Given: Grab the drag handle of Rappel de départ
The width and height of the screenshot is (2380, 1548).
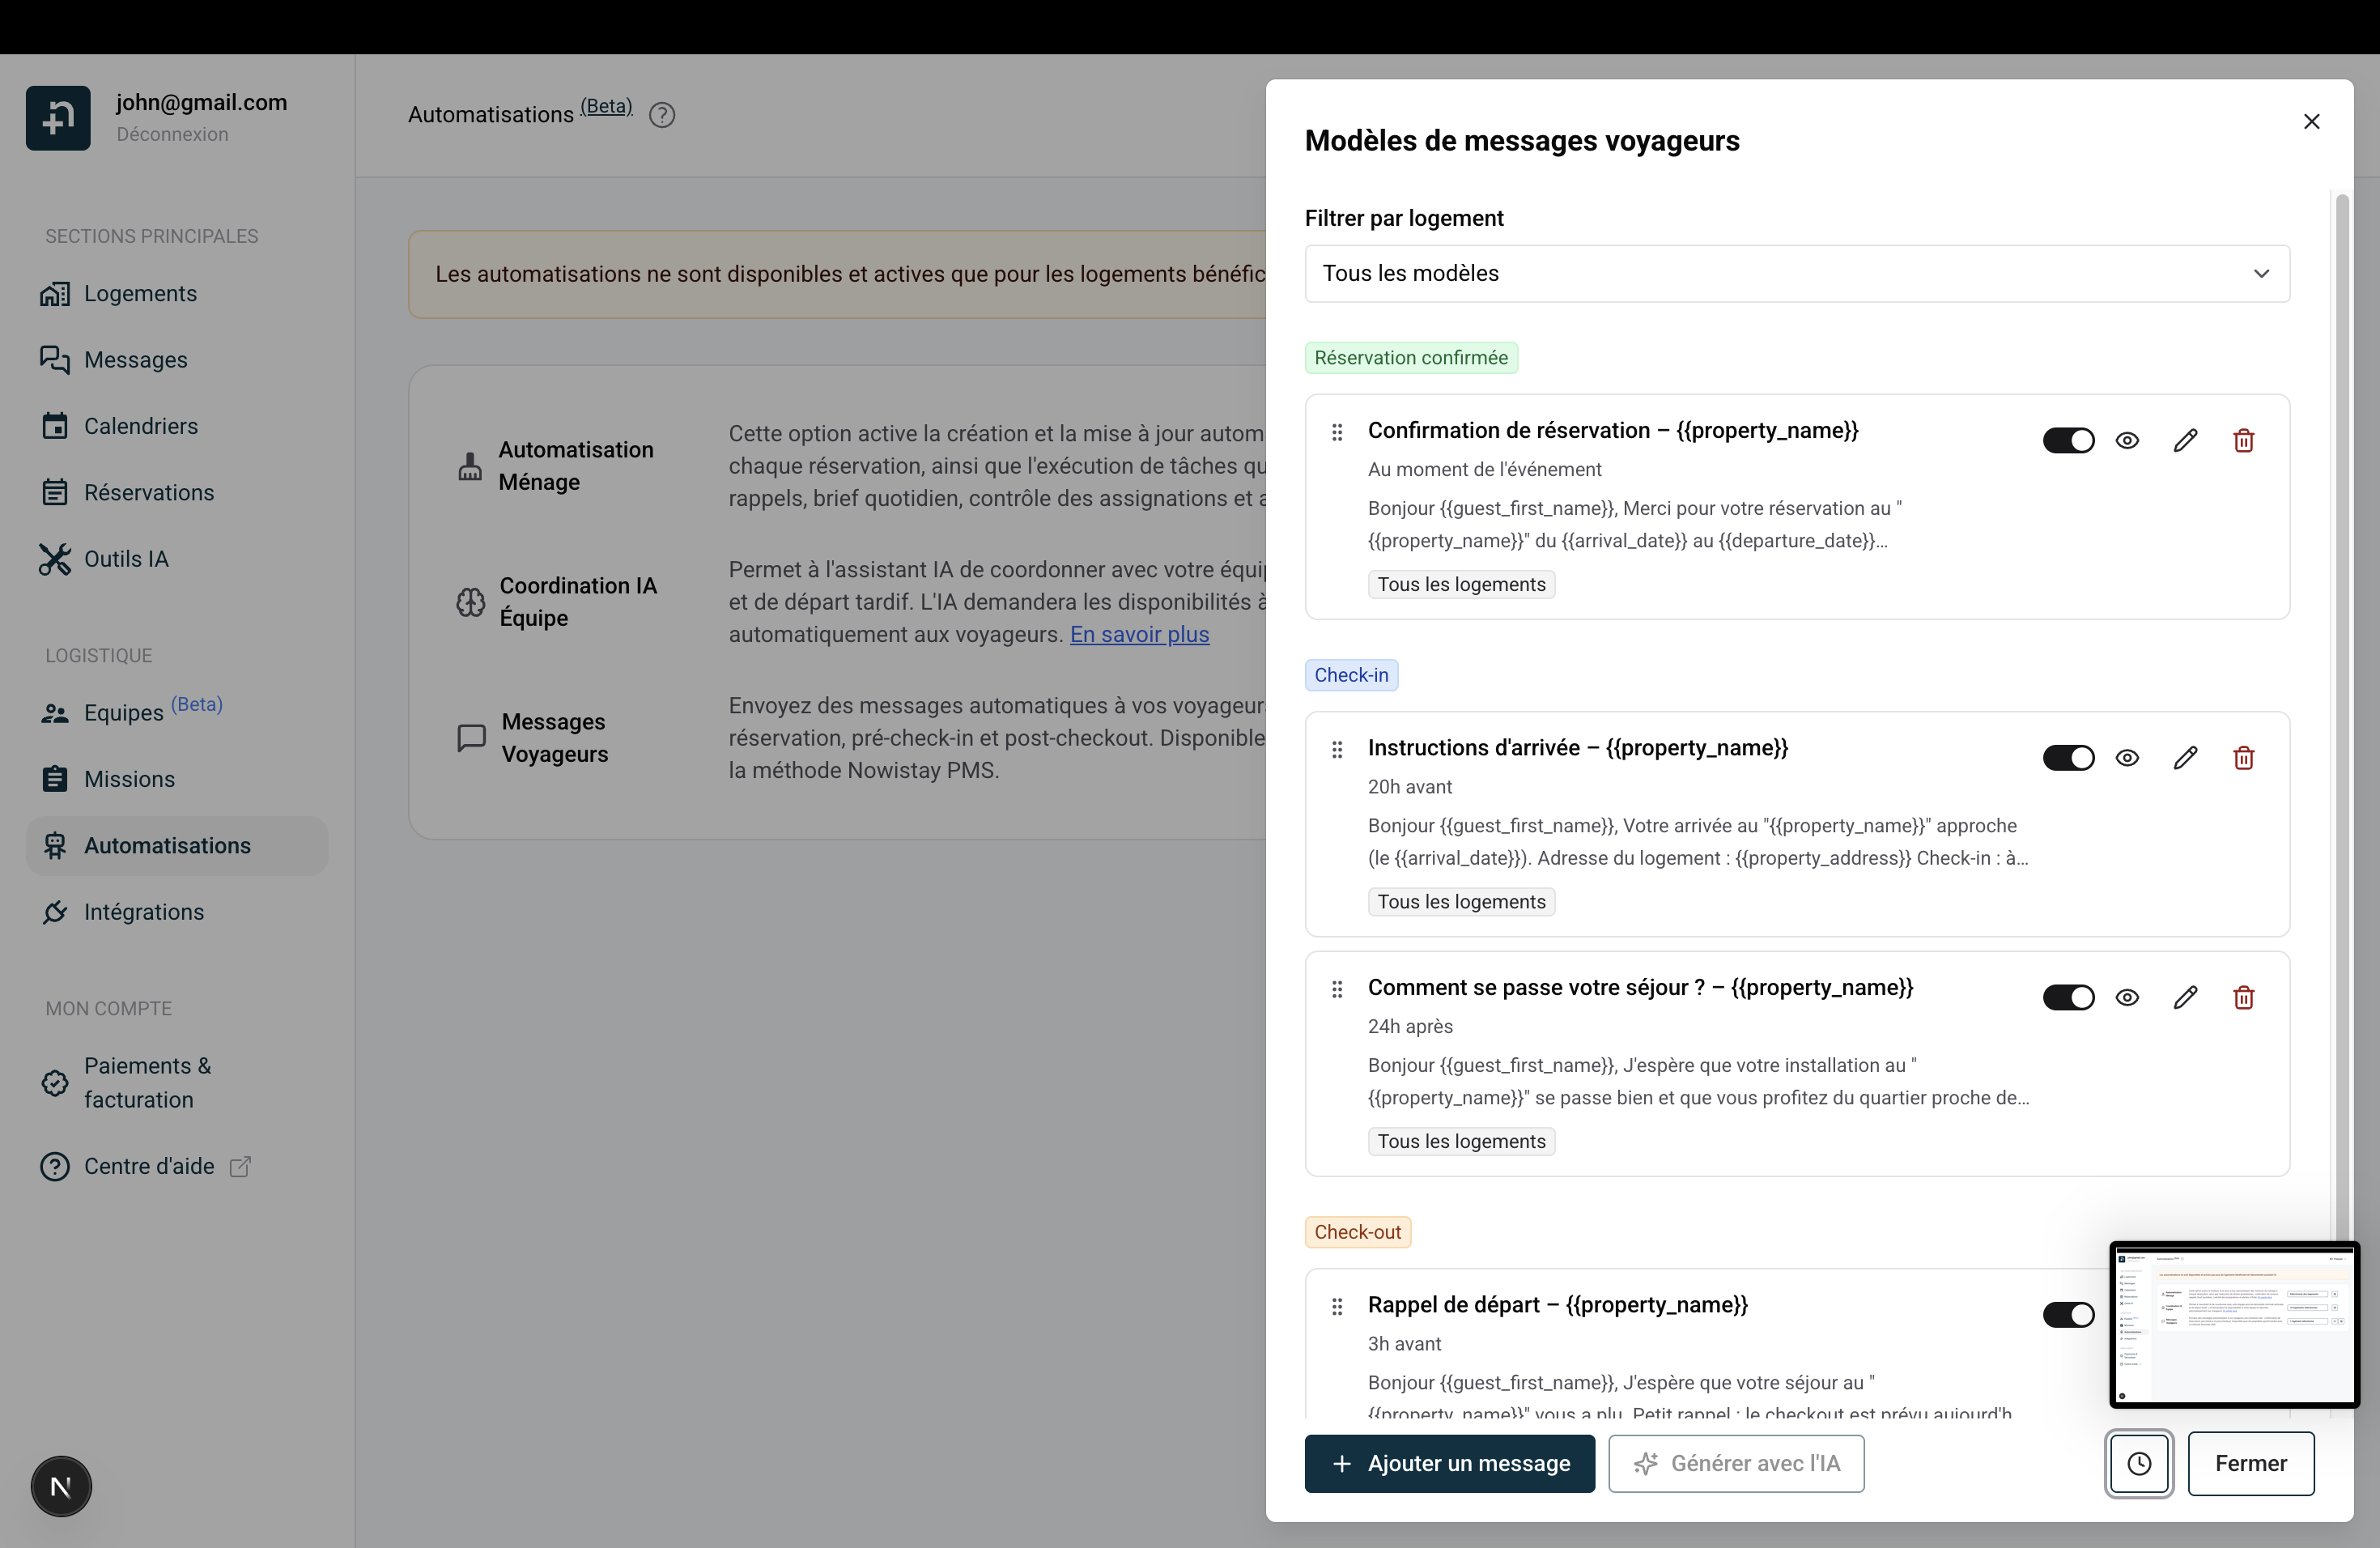Looking at the screenshot, I should 1337,1306.
